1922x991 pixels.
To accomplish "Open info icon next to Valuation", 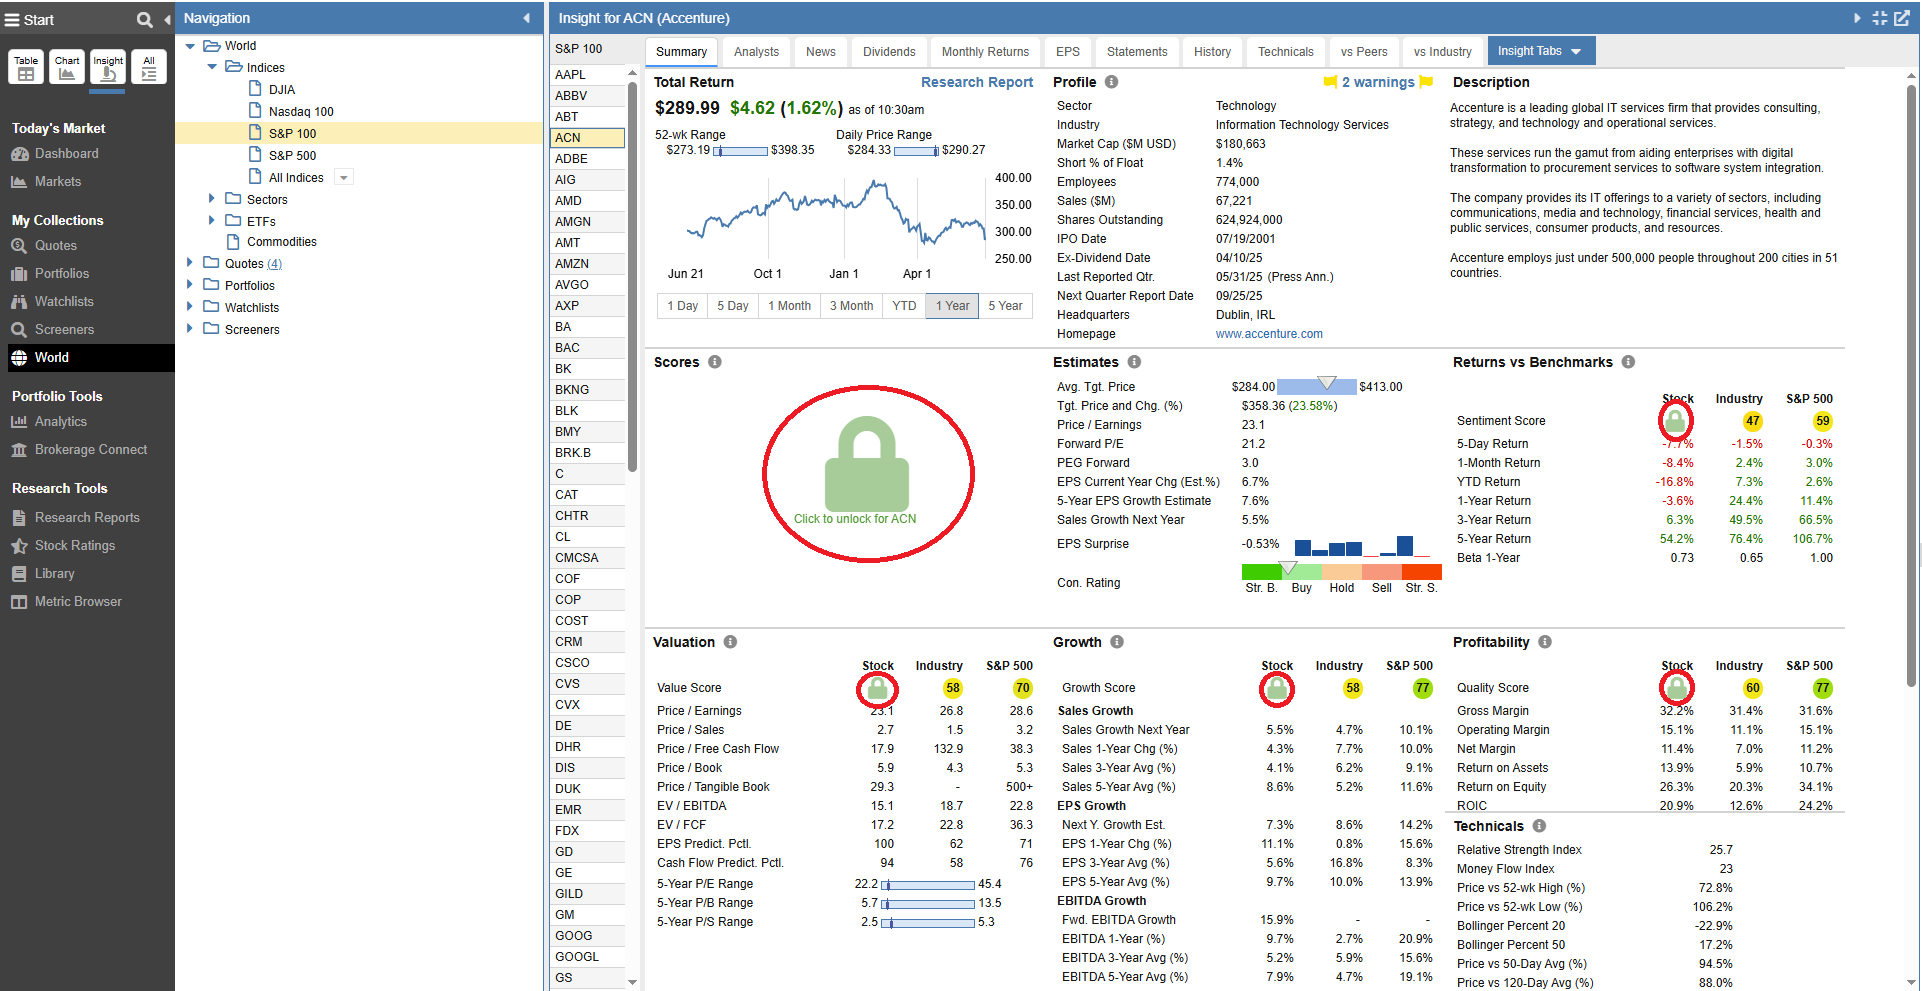I will (x=730, y=642).
